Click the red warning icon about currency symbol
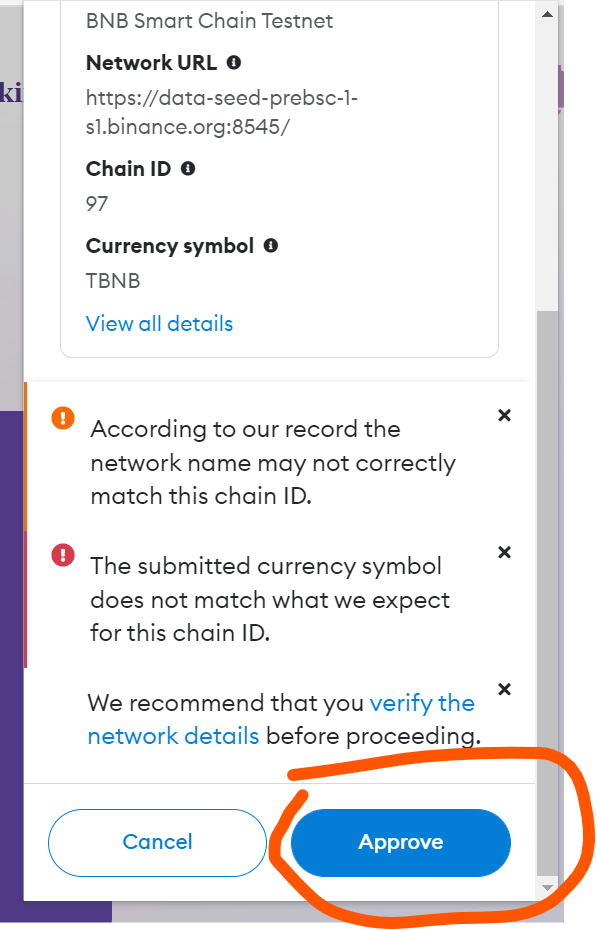 tap(62, 555)
